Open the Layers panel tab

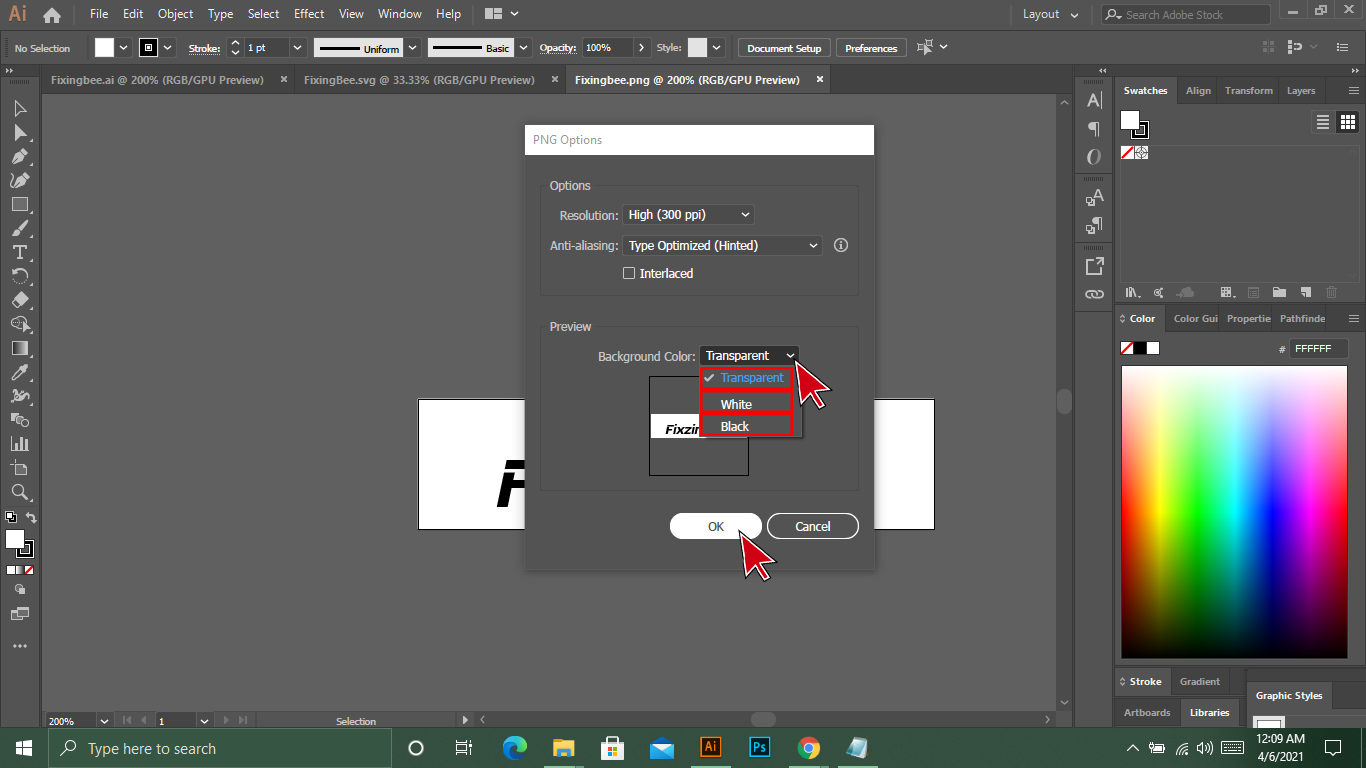pos(1300,90)
